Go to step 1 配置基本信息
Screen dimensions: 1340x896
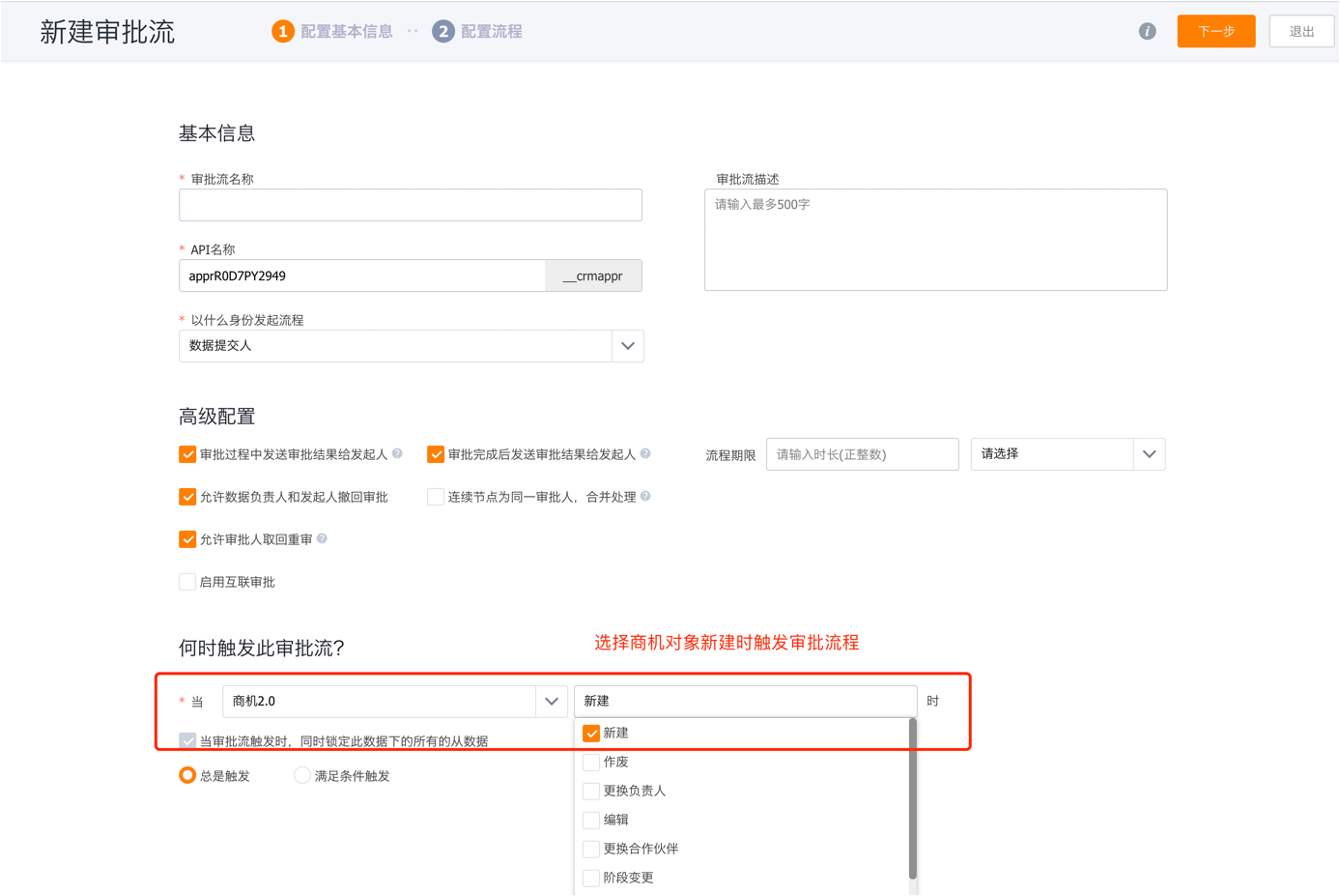[x=333, y=32]
